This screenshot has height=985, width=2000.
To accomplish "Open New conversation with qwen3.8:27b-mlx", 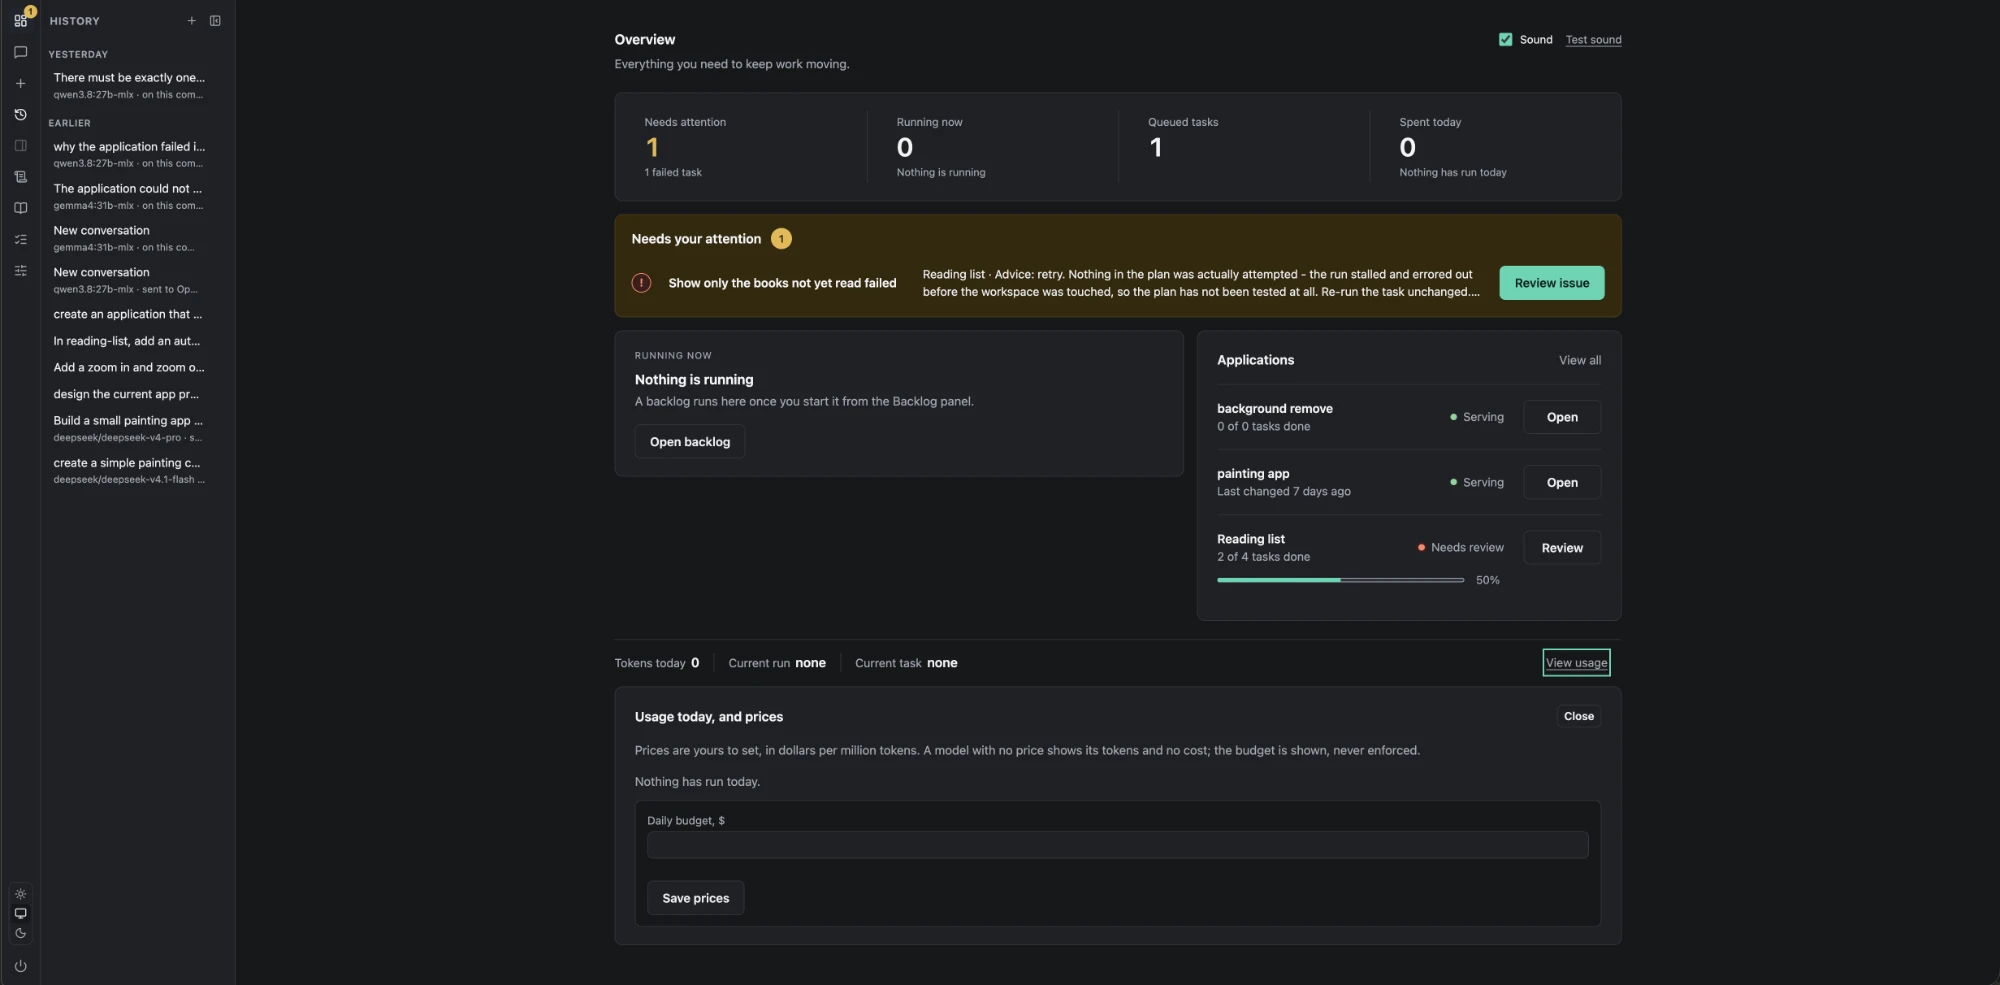I will click(129, 280).
